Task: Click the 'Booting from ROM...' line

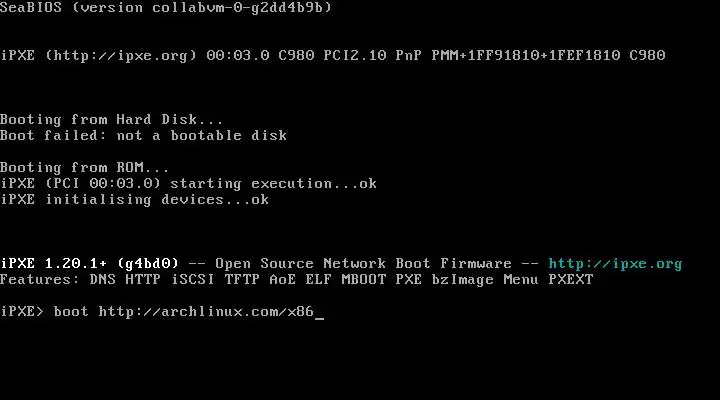Action: click(x=84, y=168)
